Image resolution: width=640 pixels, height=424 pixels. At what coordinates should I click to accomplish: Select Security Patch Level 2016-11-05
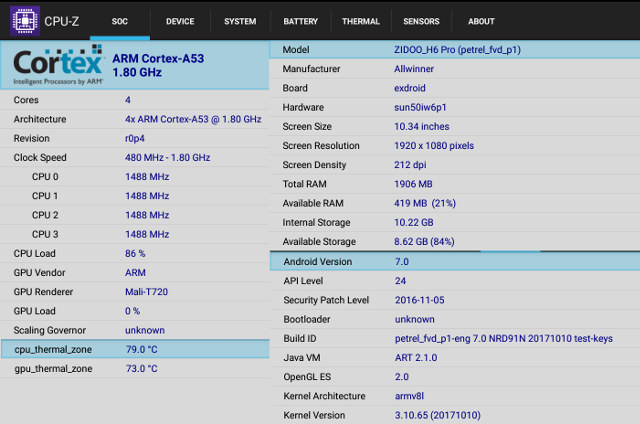click(x=420, y=300)
